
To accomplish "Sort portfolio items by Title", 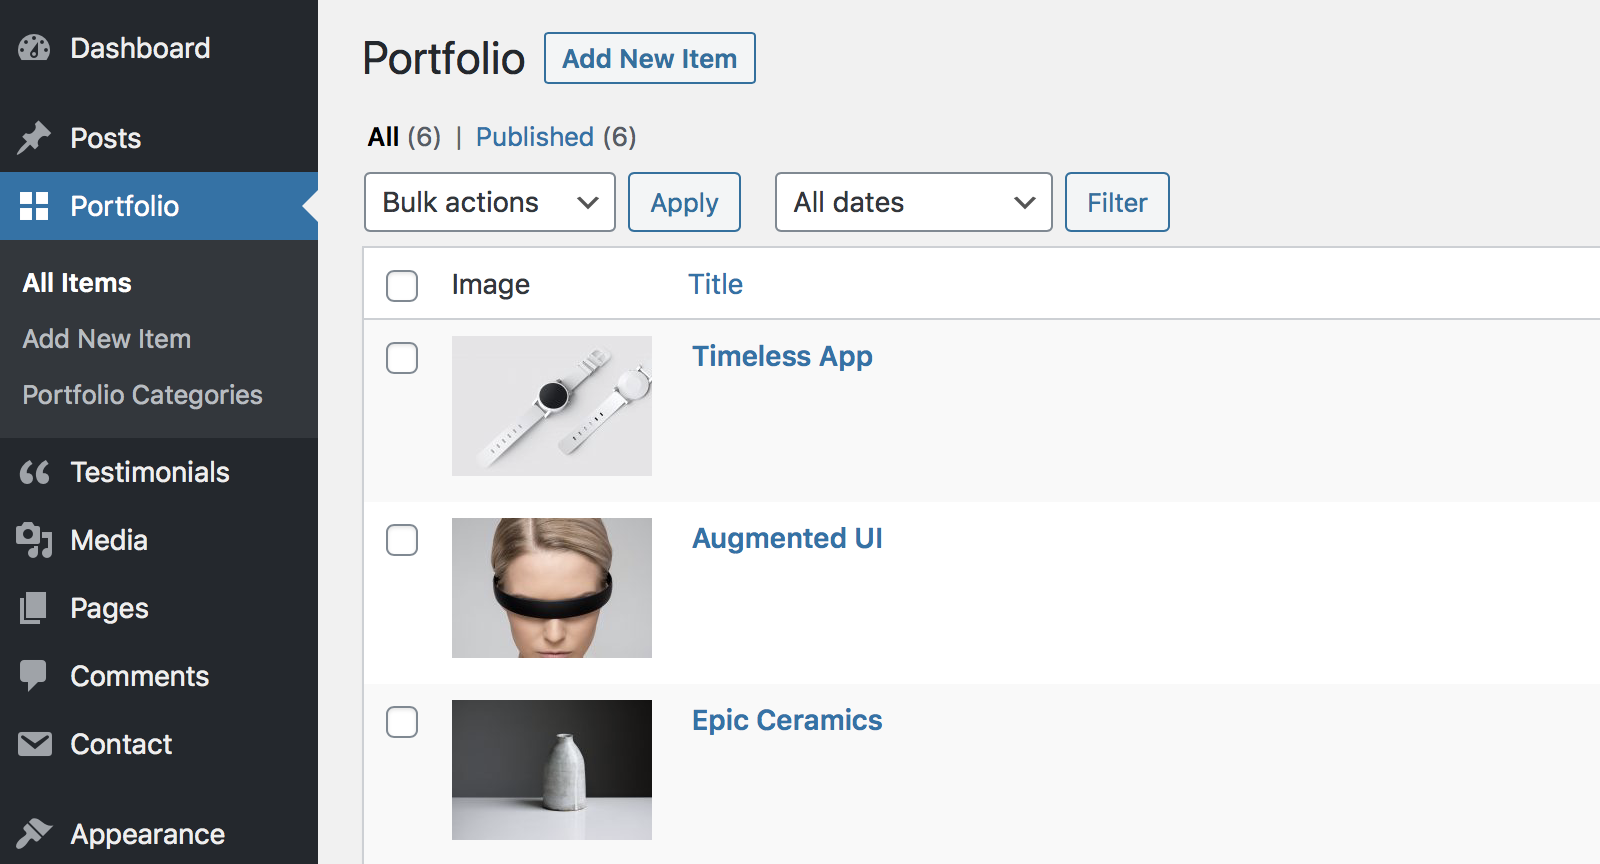I will pos(715,284).
